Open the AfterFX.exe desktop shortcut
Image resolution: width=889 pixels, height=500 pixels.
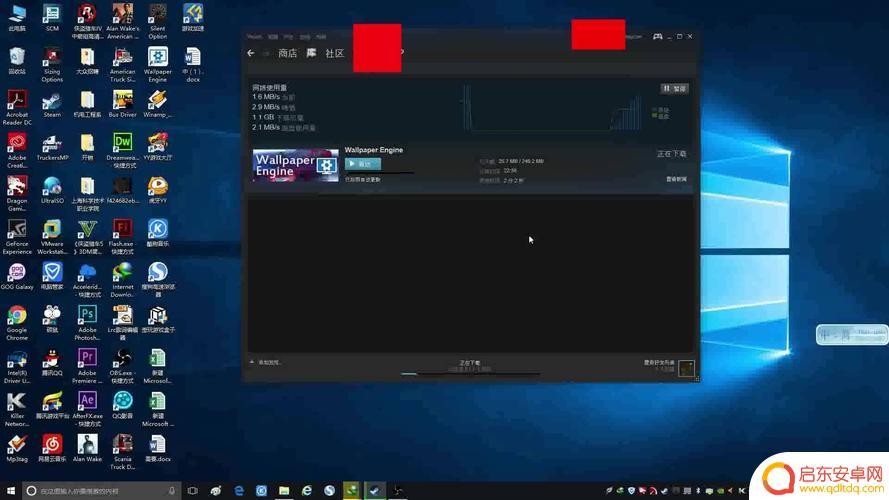pos(87,409)
